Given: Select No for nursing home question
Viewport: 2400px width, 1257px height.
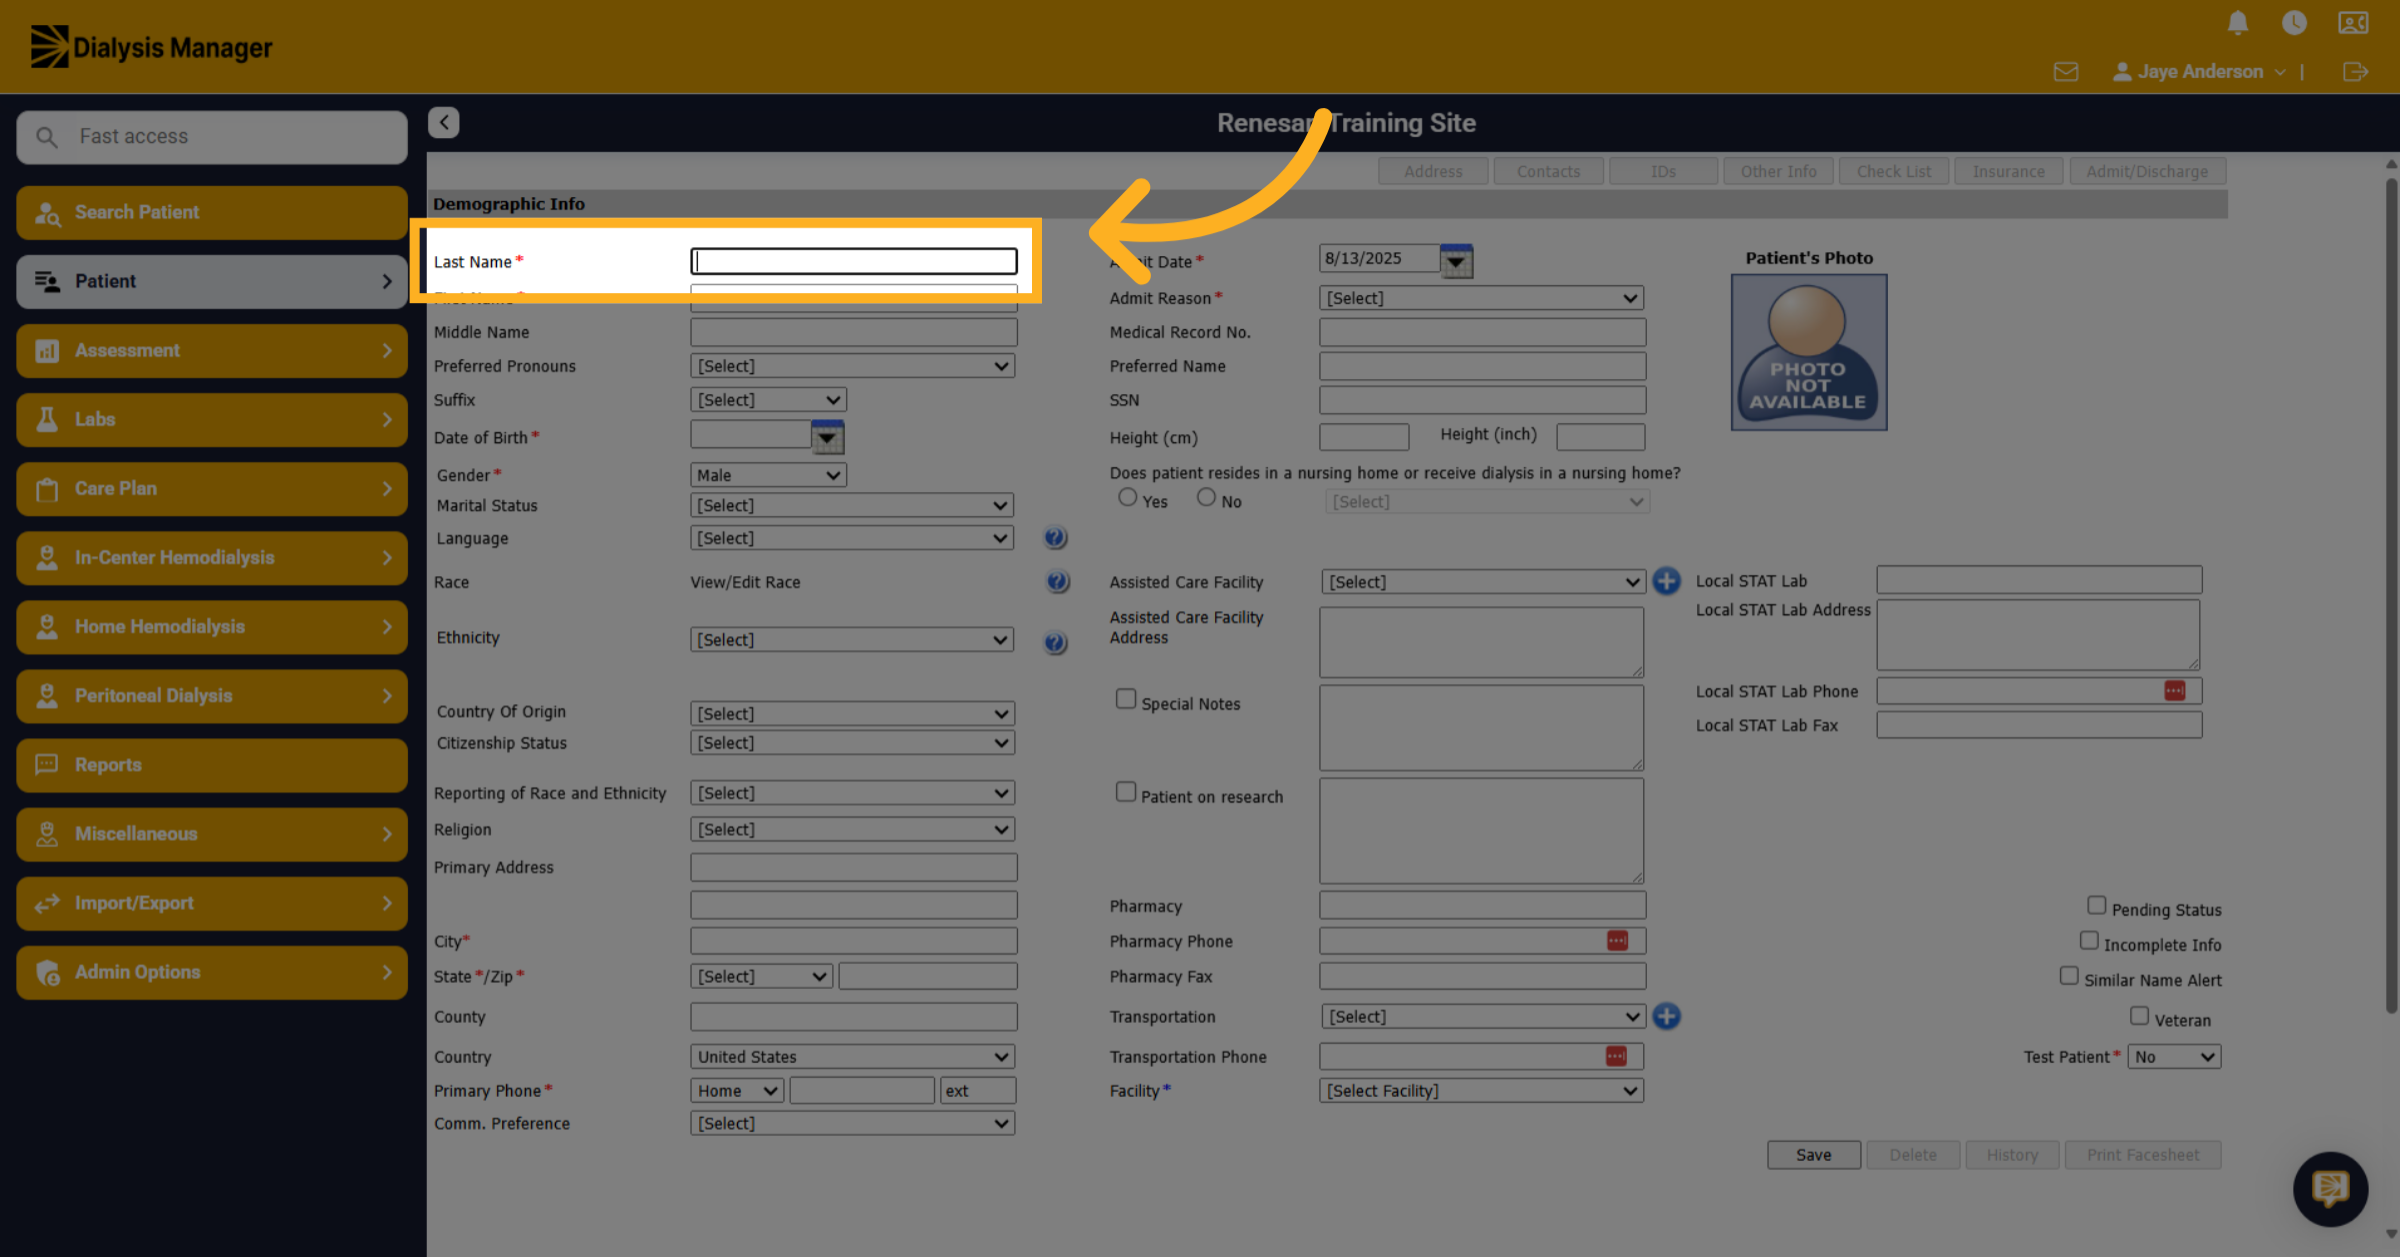Looking at the screenshot, I should coord(1206,497).
